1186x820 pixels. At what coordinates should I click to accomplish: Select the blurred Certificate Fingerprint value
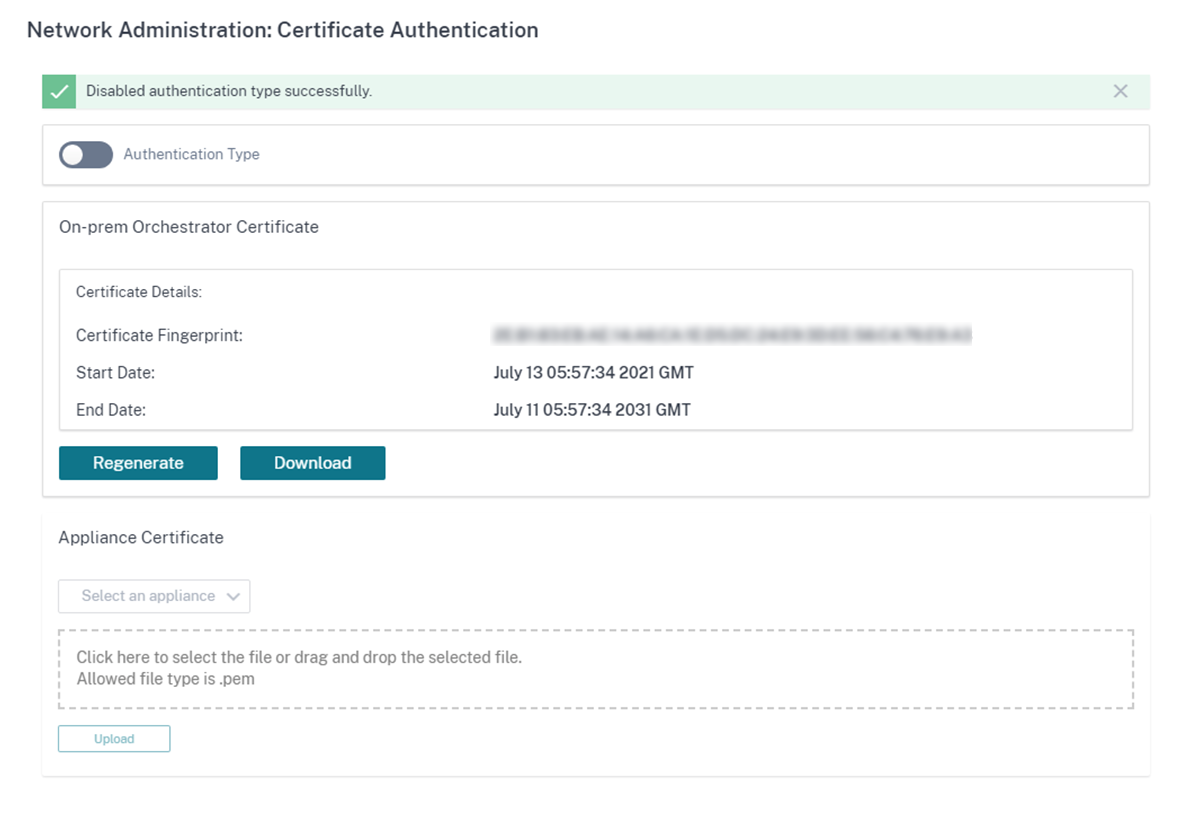point(731,335)
